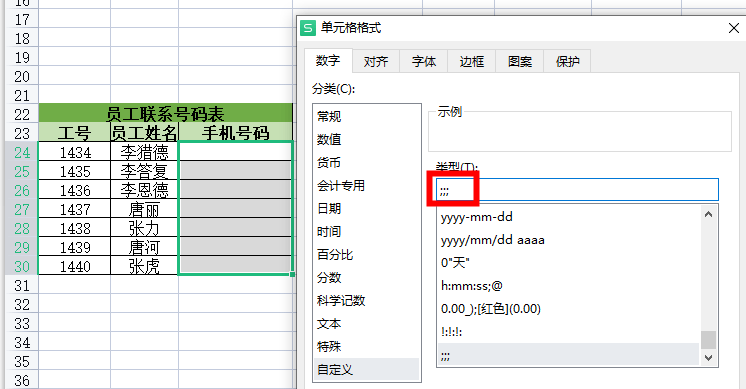The image size is (746, 389).
Task: Select the h:mm:ss;@ format
Action: point(569,286)
